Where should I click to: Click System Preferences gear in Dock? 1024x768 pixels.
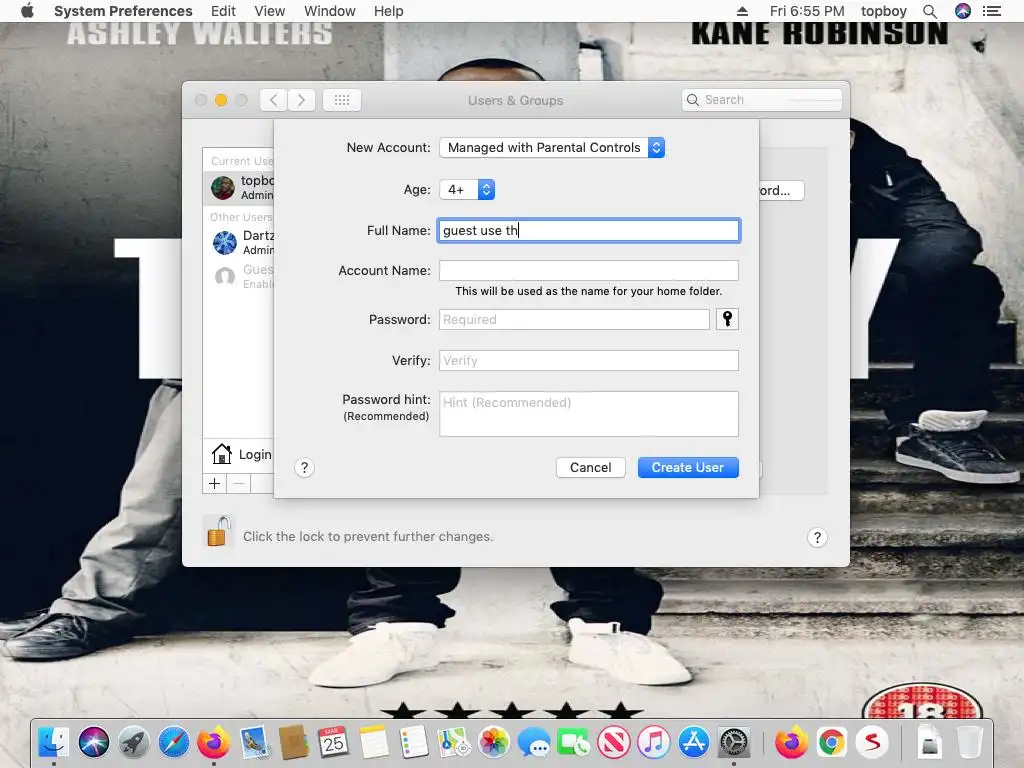[734, 743]
